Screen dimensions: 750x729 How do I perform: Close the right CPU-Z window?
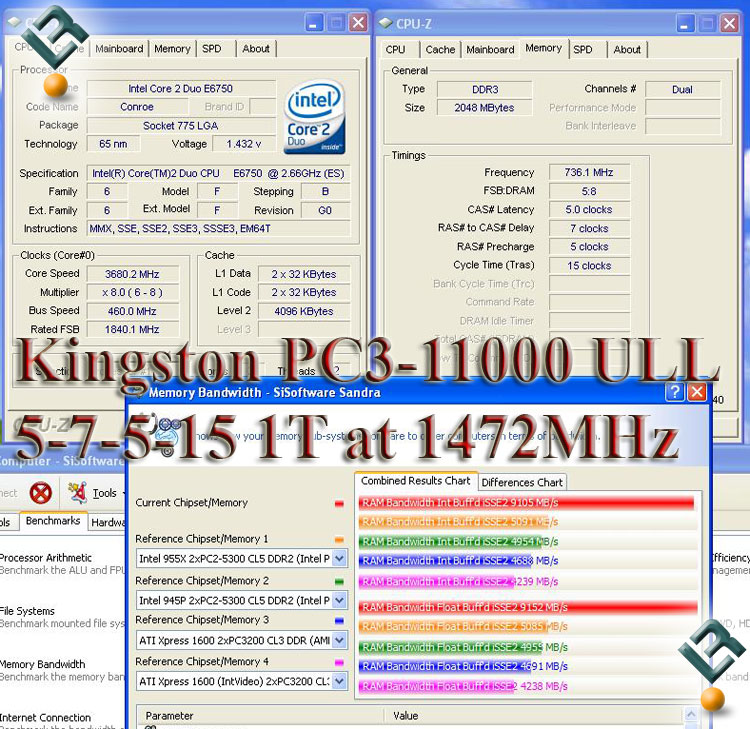[x=729, y=23]
